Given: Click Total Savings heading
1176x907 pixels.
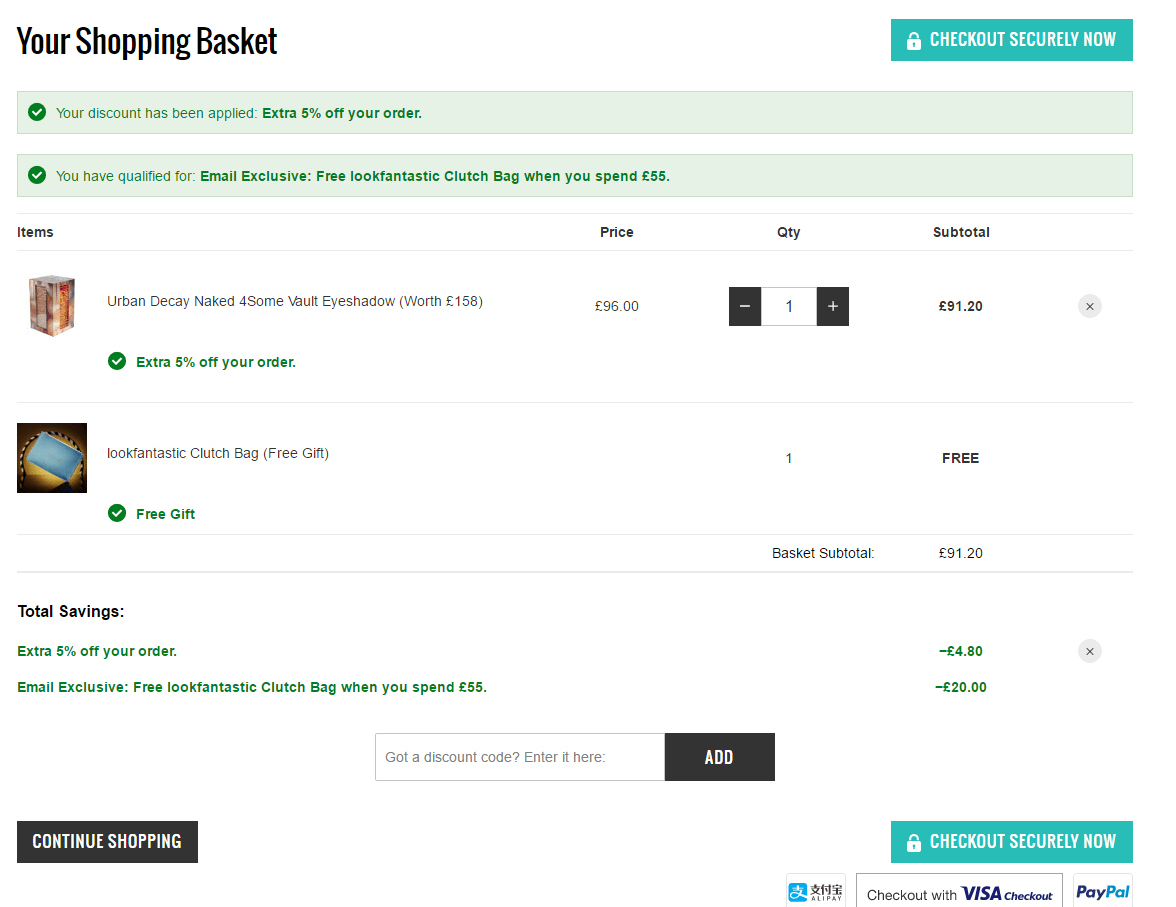Looking at the screenshot, I should [71, 611].
